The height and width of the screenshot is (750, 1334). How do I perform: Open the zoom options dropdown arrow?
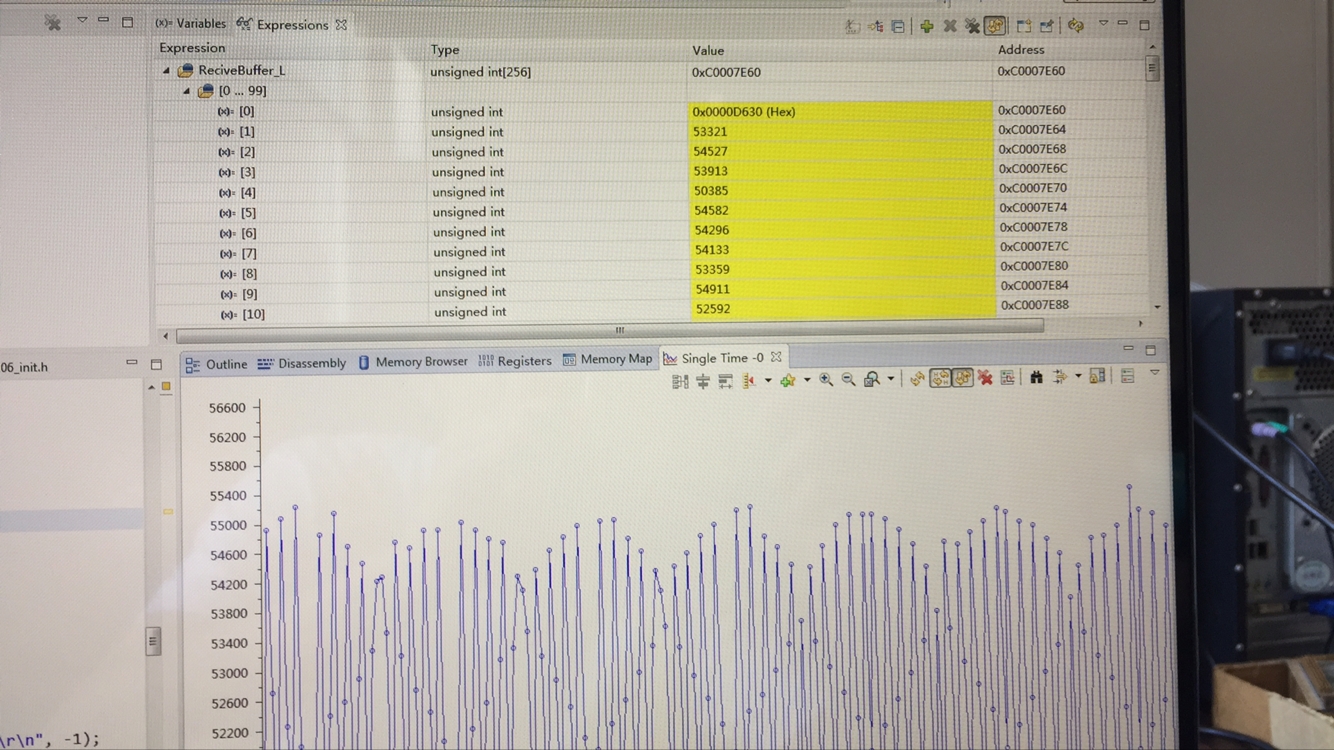pos(890,379)
